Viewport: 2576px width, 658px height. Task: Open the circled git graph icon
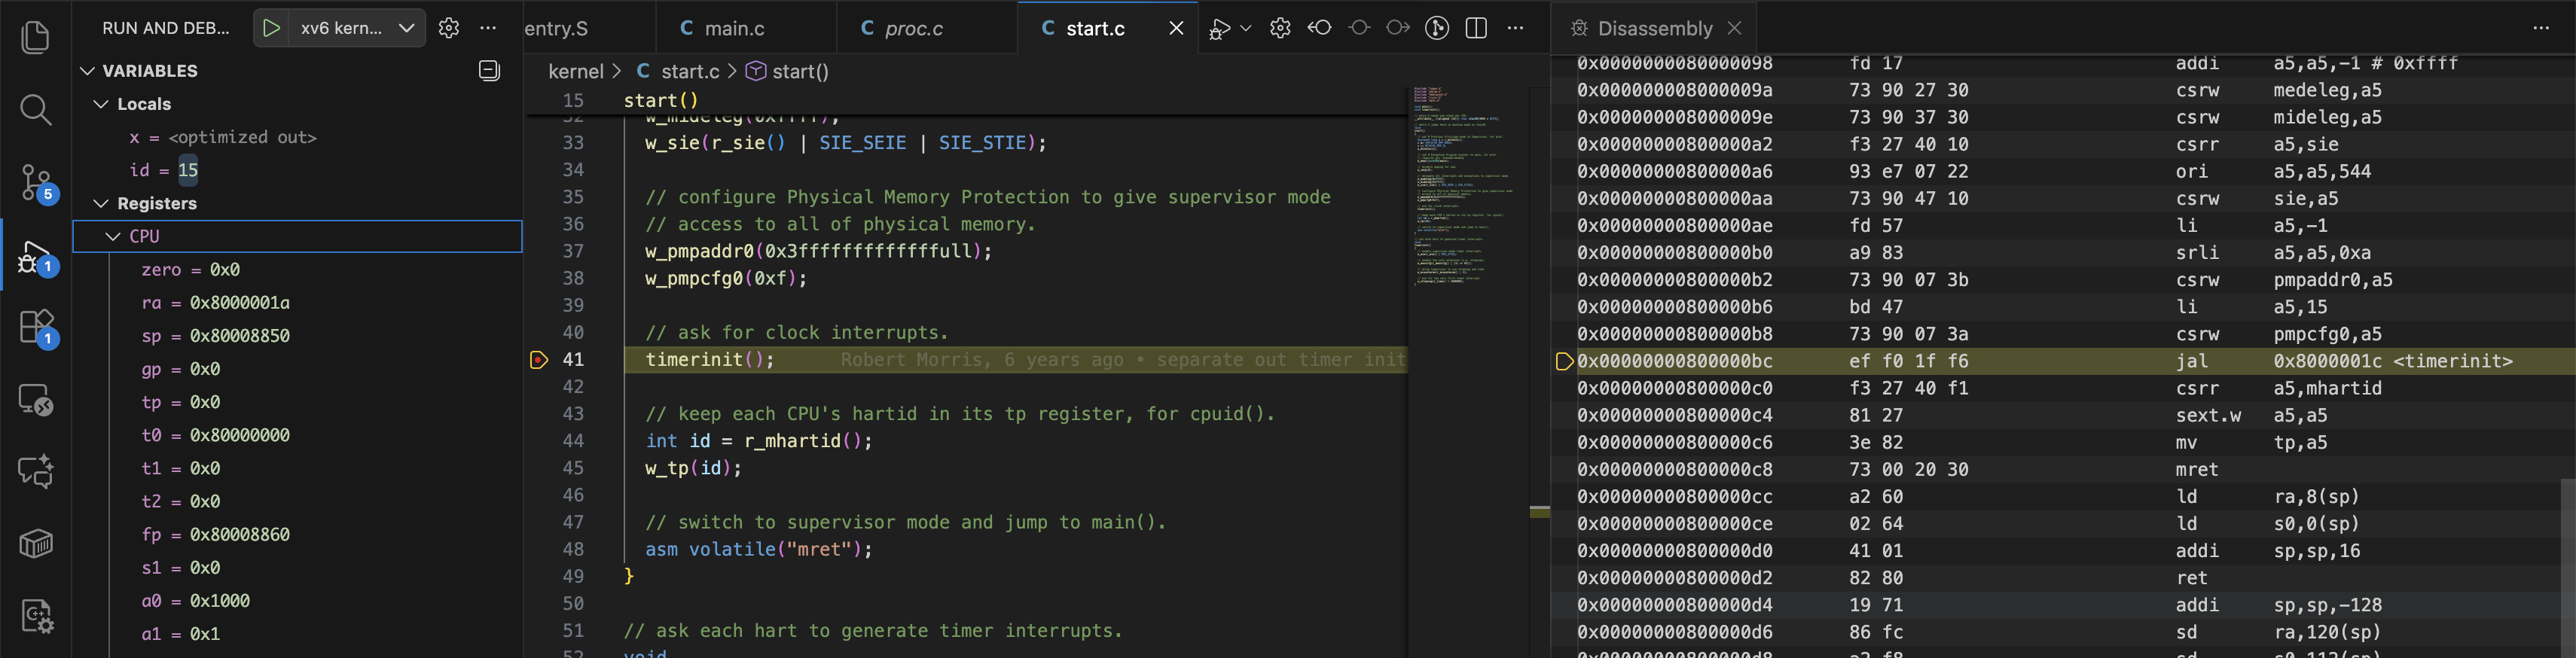tap(1437, 28)
